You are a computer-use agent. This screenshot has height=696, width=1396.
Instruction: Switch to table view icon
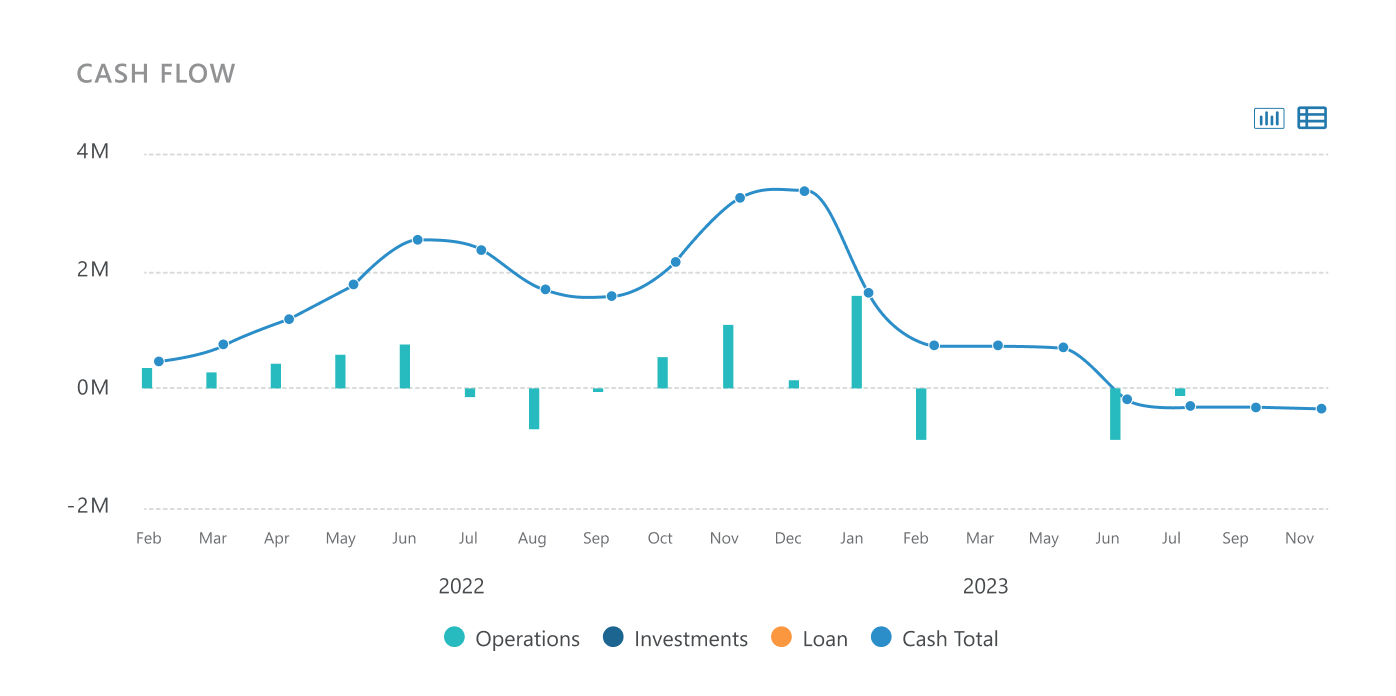coord(1312,118)
